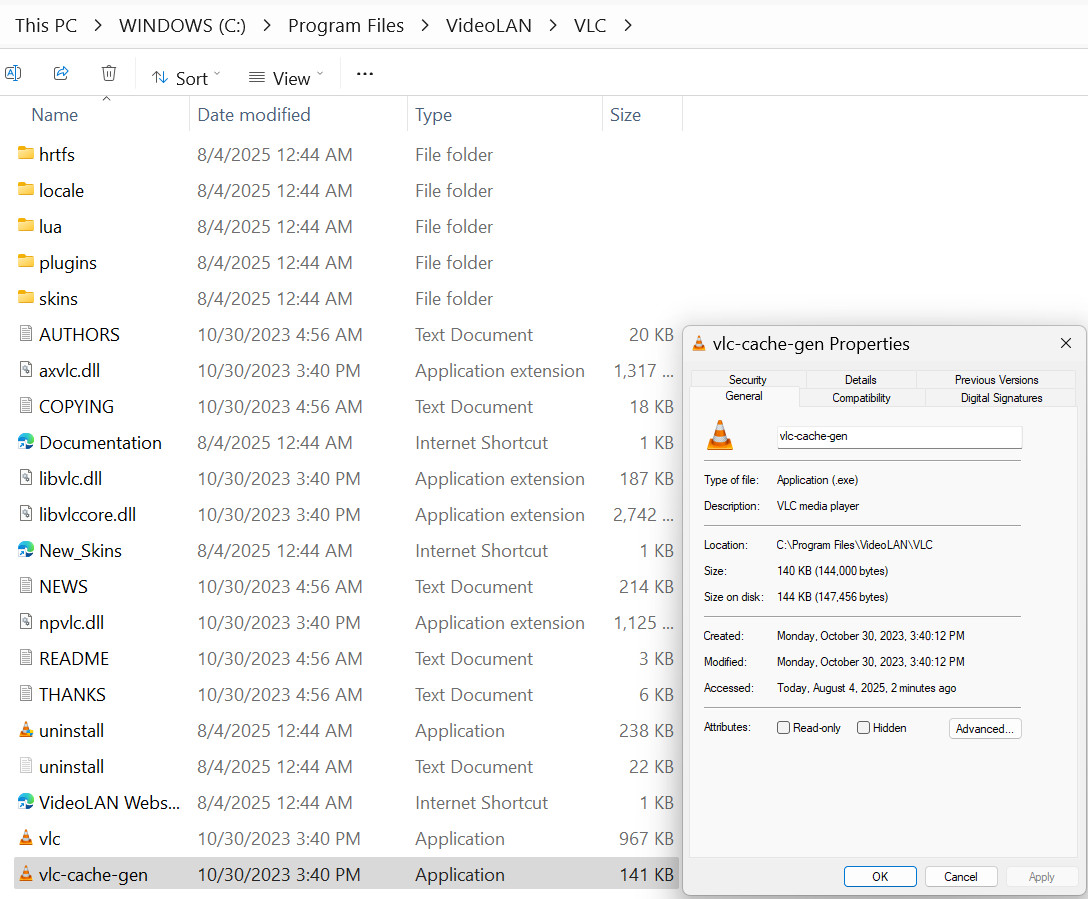This screenshot has width=1088, height=899.
Task: Open the Previous Versions tab
Action: (x=996, y=379)
